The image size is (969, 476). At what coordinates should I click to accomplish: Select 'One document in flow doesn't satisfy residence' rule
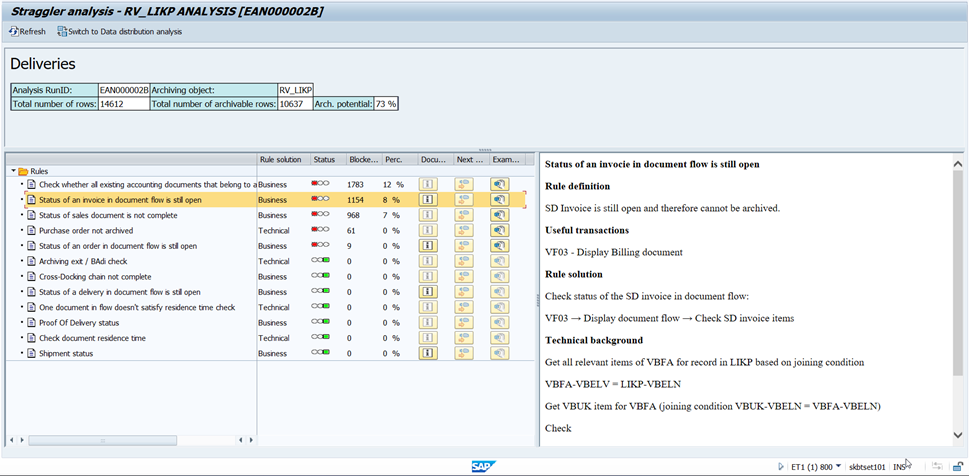137,307
